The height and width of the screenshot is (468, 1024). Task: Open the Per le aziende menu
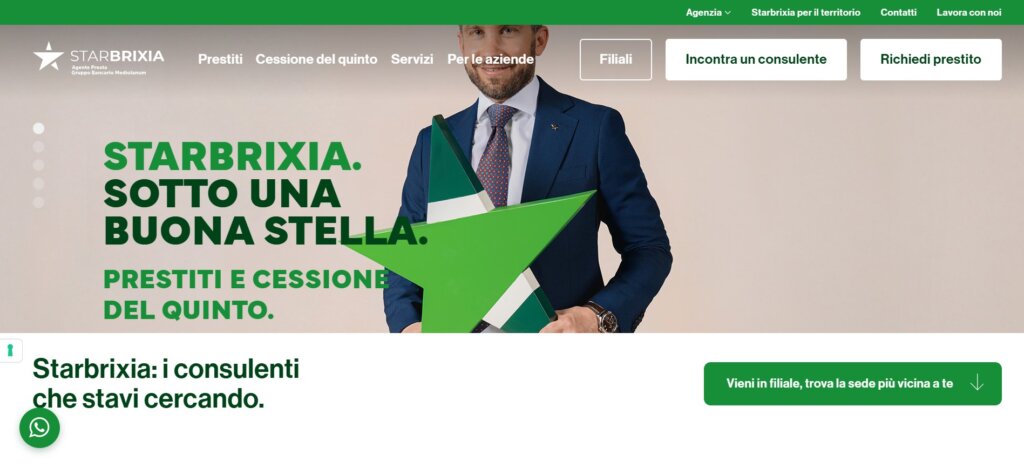point(490,59)
